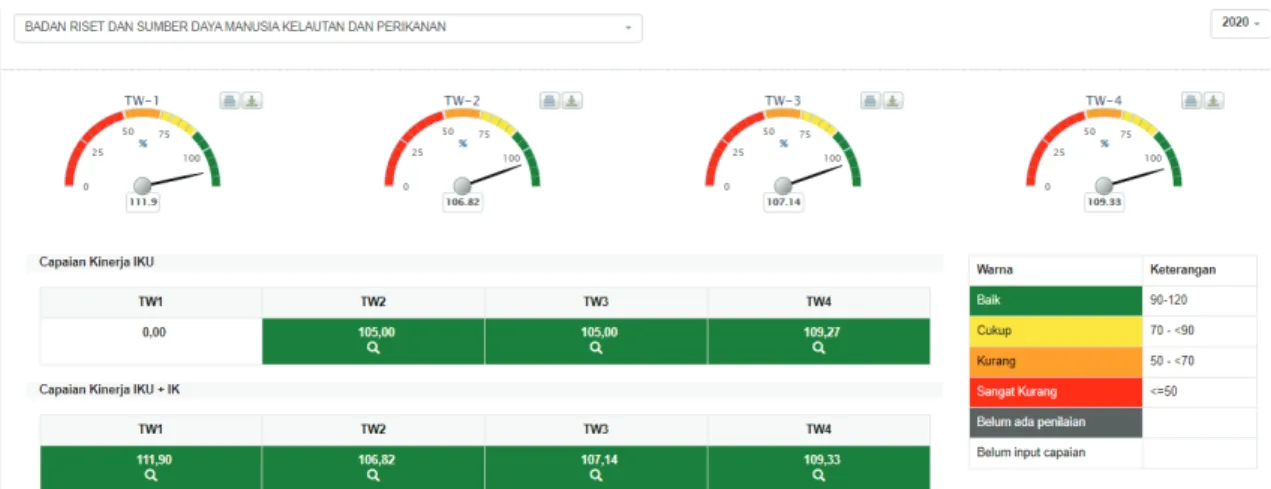1271x489 pixels.
Task: Click the print icon beside TW-3 gauge
Action: tap(871, 101)
